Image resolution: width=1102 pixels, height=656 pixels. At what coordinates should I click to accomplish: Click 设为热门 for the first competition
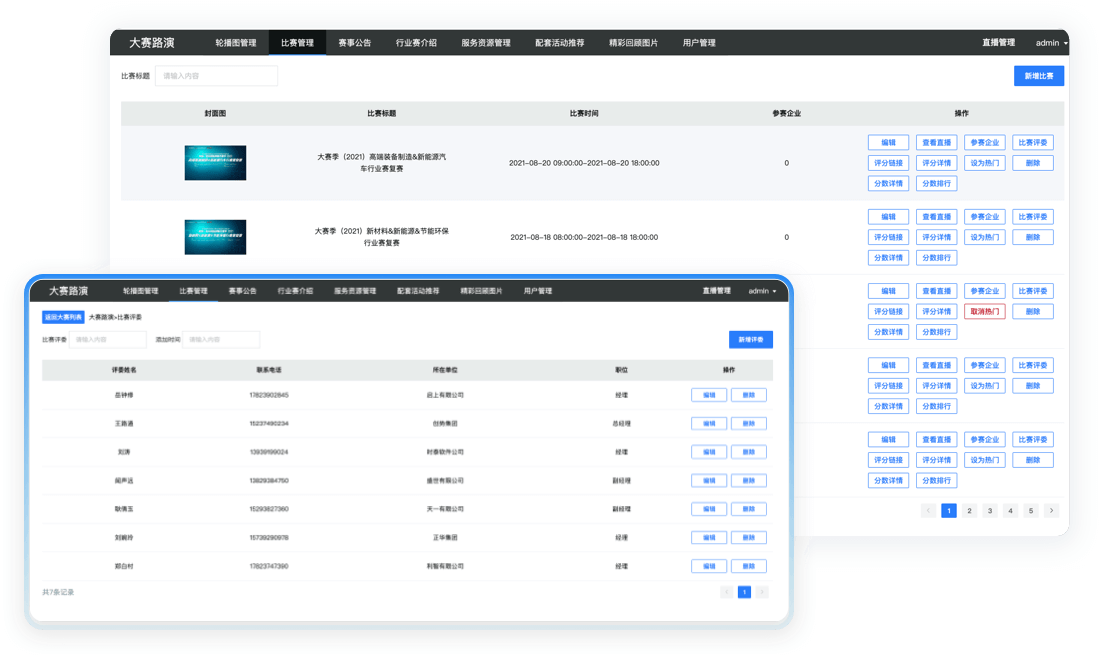click(x=984, y=162)
